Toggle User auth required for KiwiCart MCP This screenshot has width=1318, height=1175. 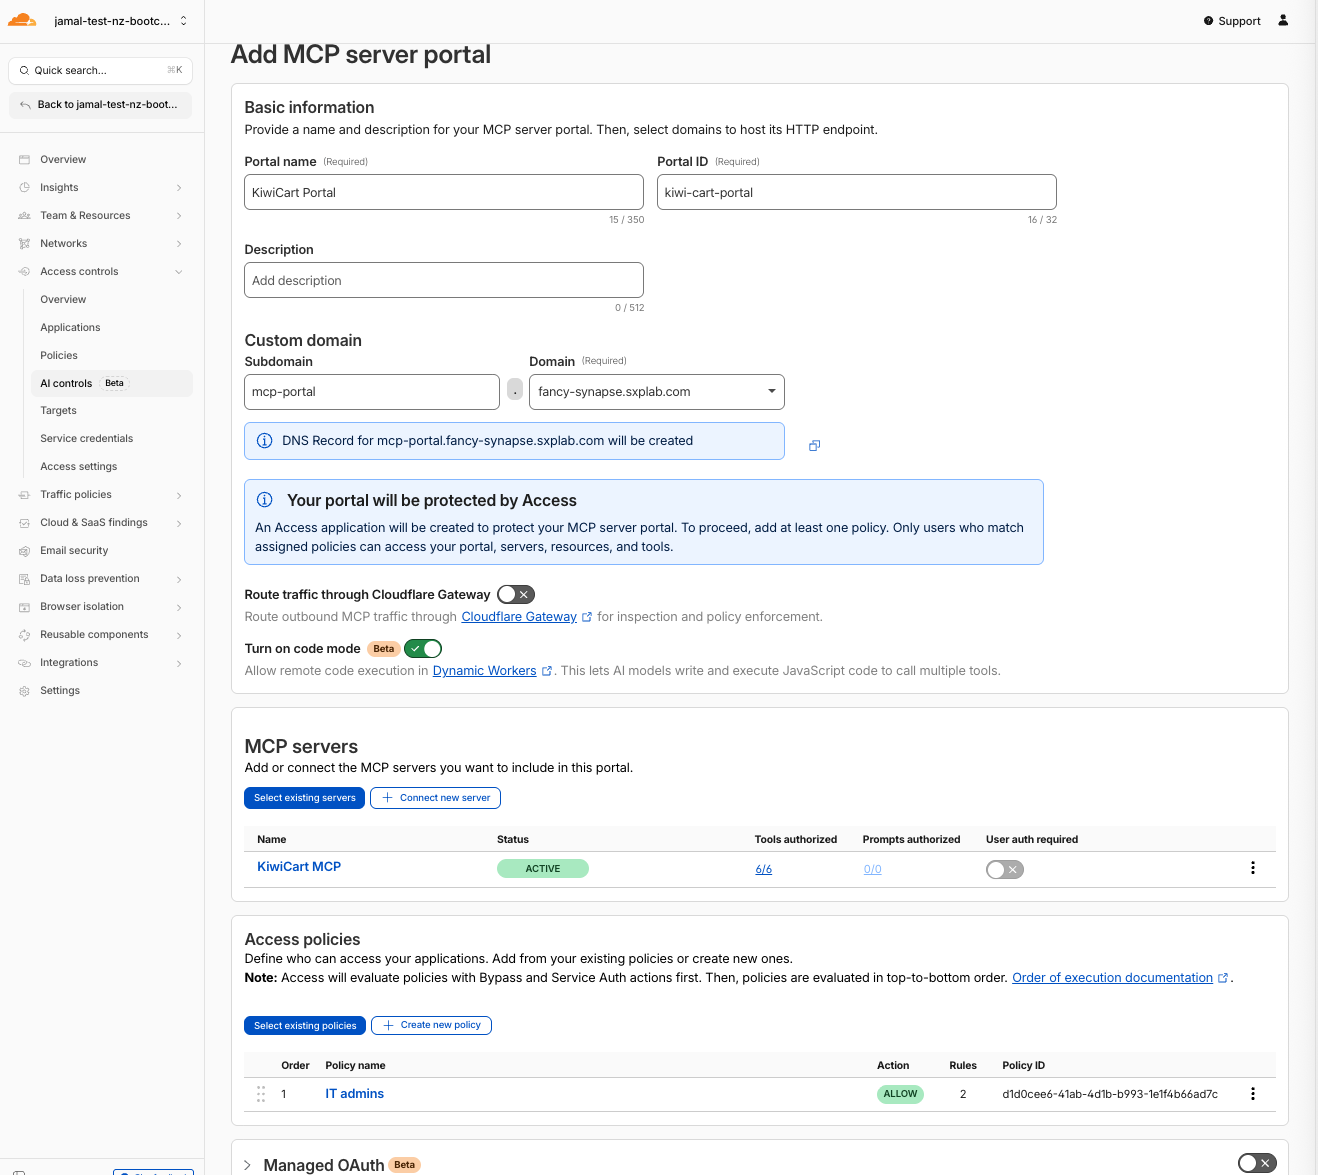pos(1005,870)
